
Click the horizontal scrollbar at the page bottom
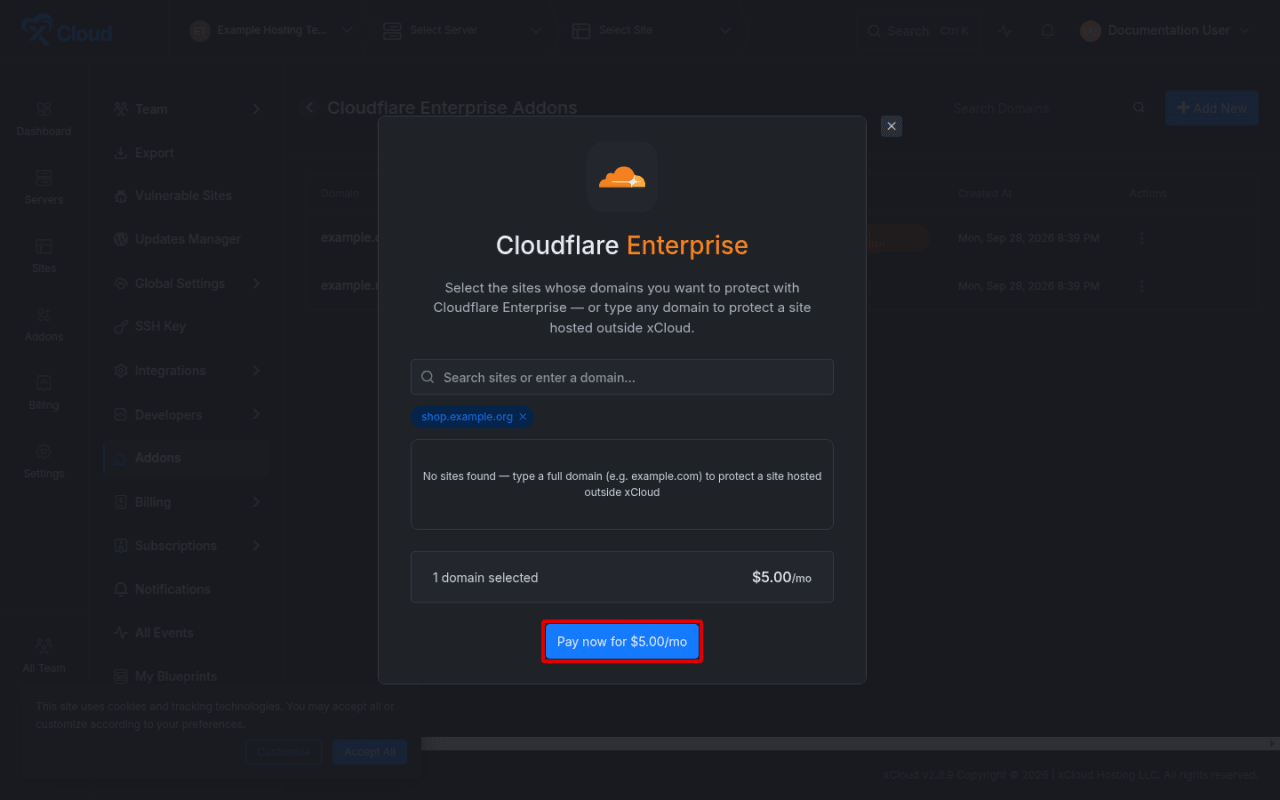[x=848, y=744]
